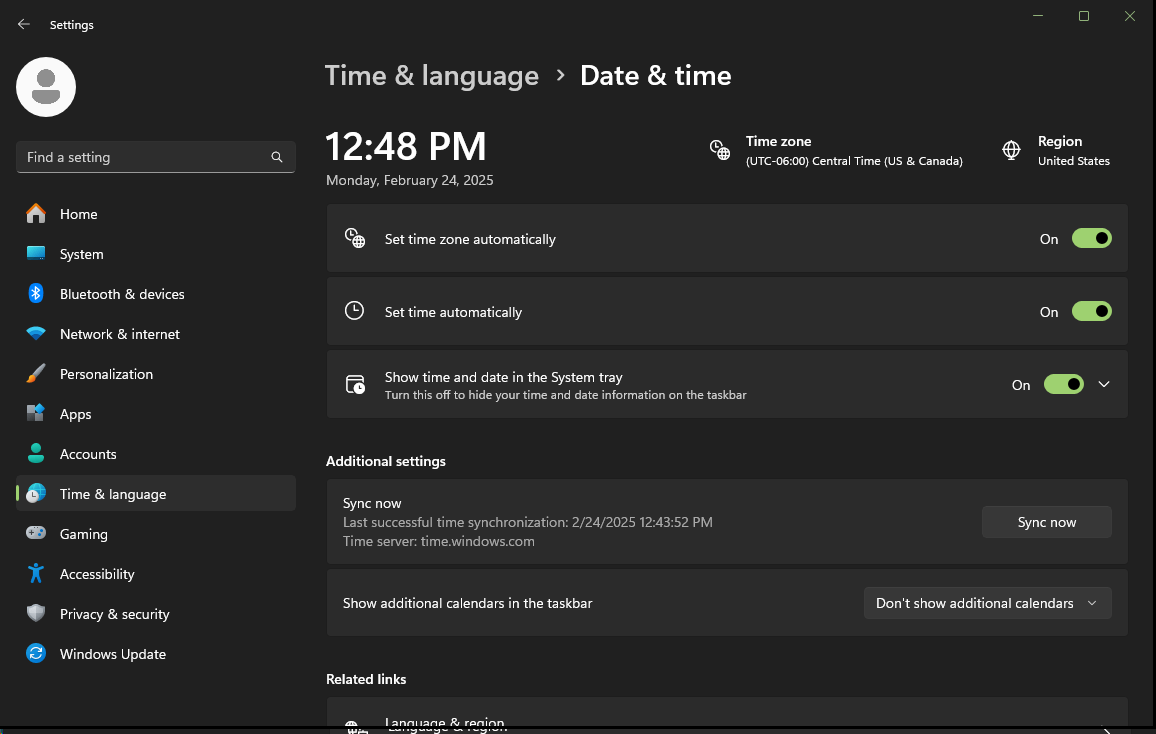Click the search magnifier icon

(x=277, y=157)
